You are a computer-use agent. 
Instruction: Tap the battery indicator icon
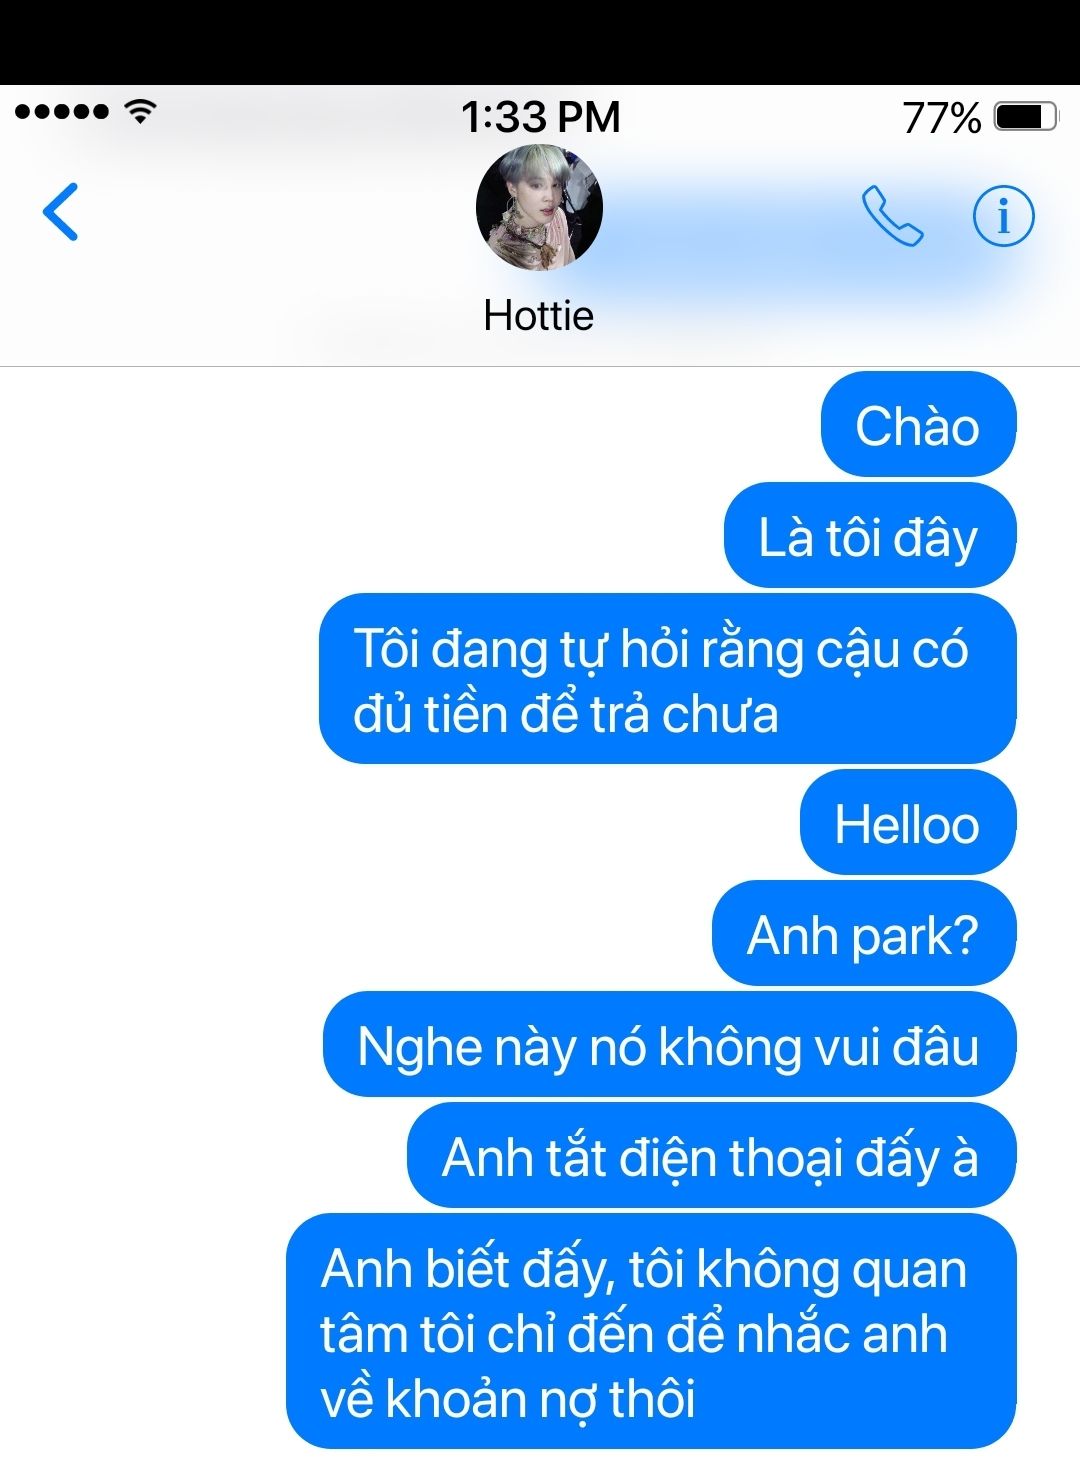click(1026, 117)
